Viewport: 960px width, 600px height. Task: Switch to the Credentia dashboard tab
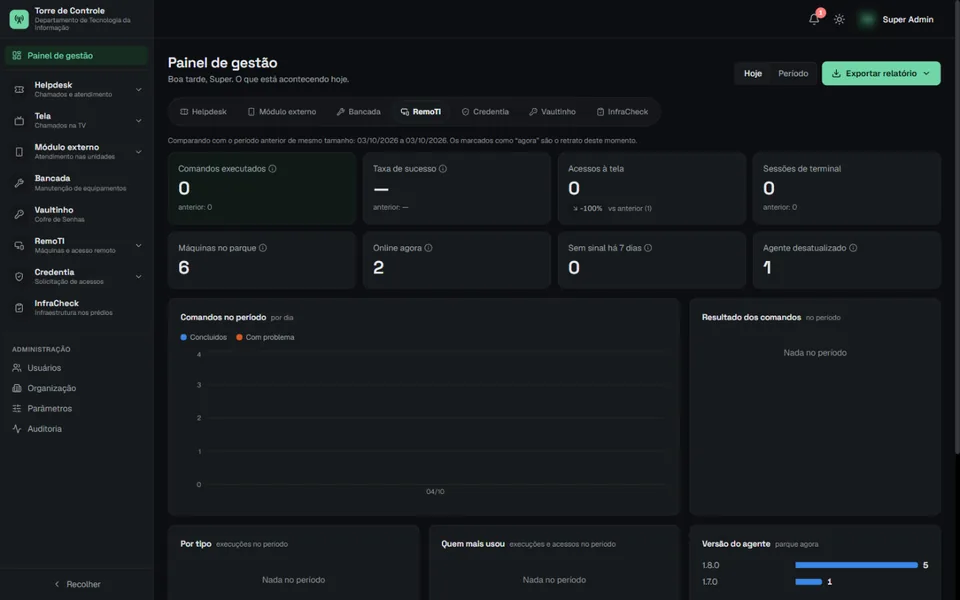(x=485, y=112)
